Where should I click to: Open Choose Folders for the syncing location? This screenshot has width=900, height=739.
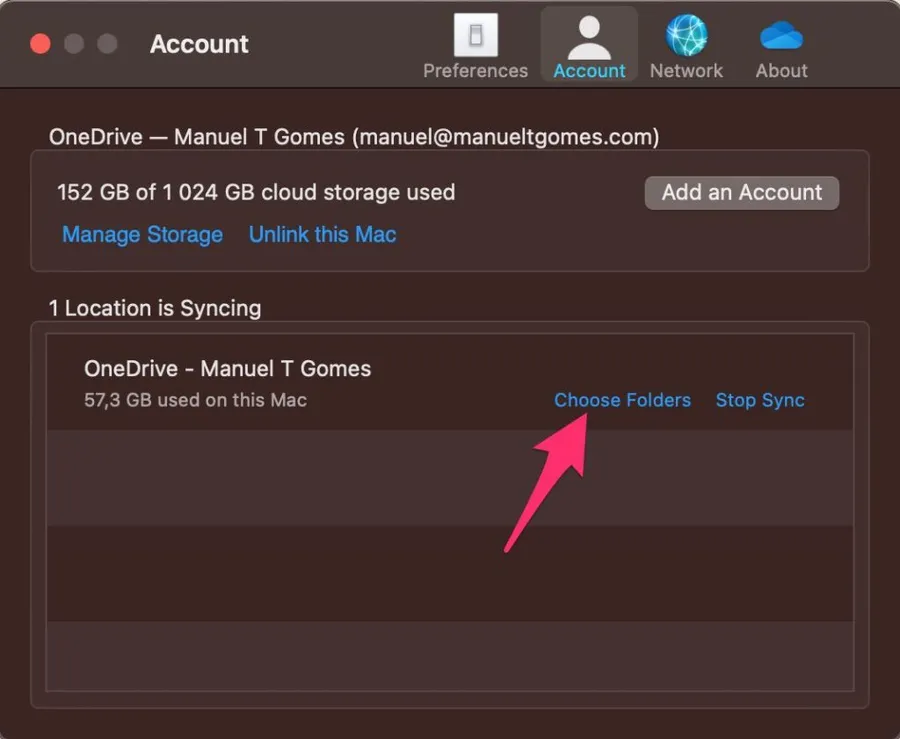coord(622,400)
